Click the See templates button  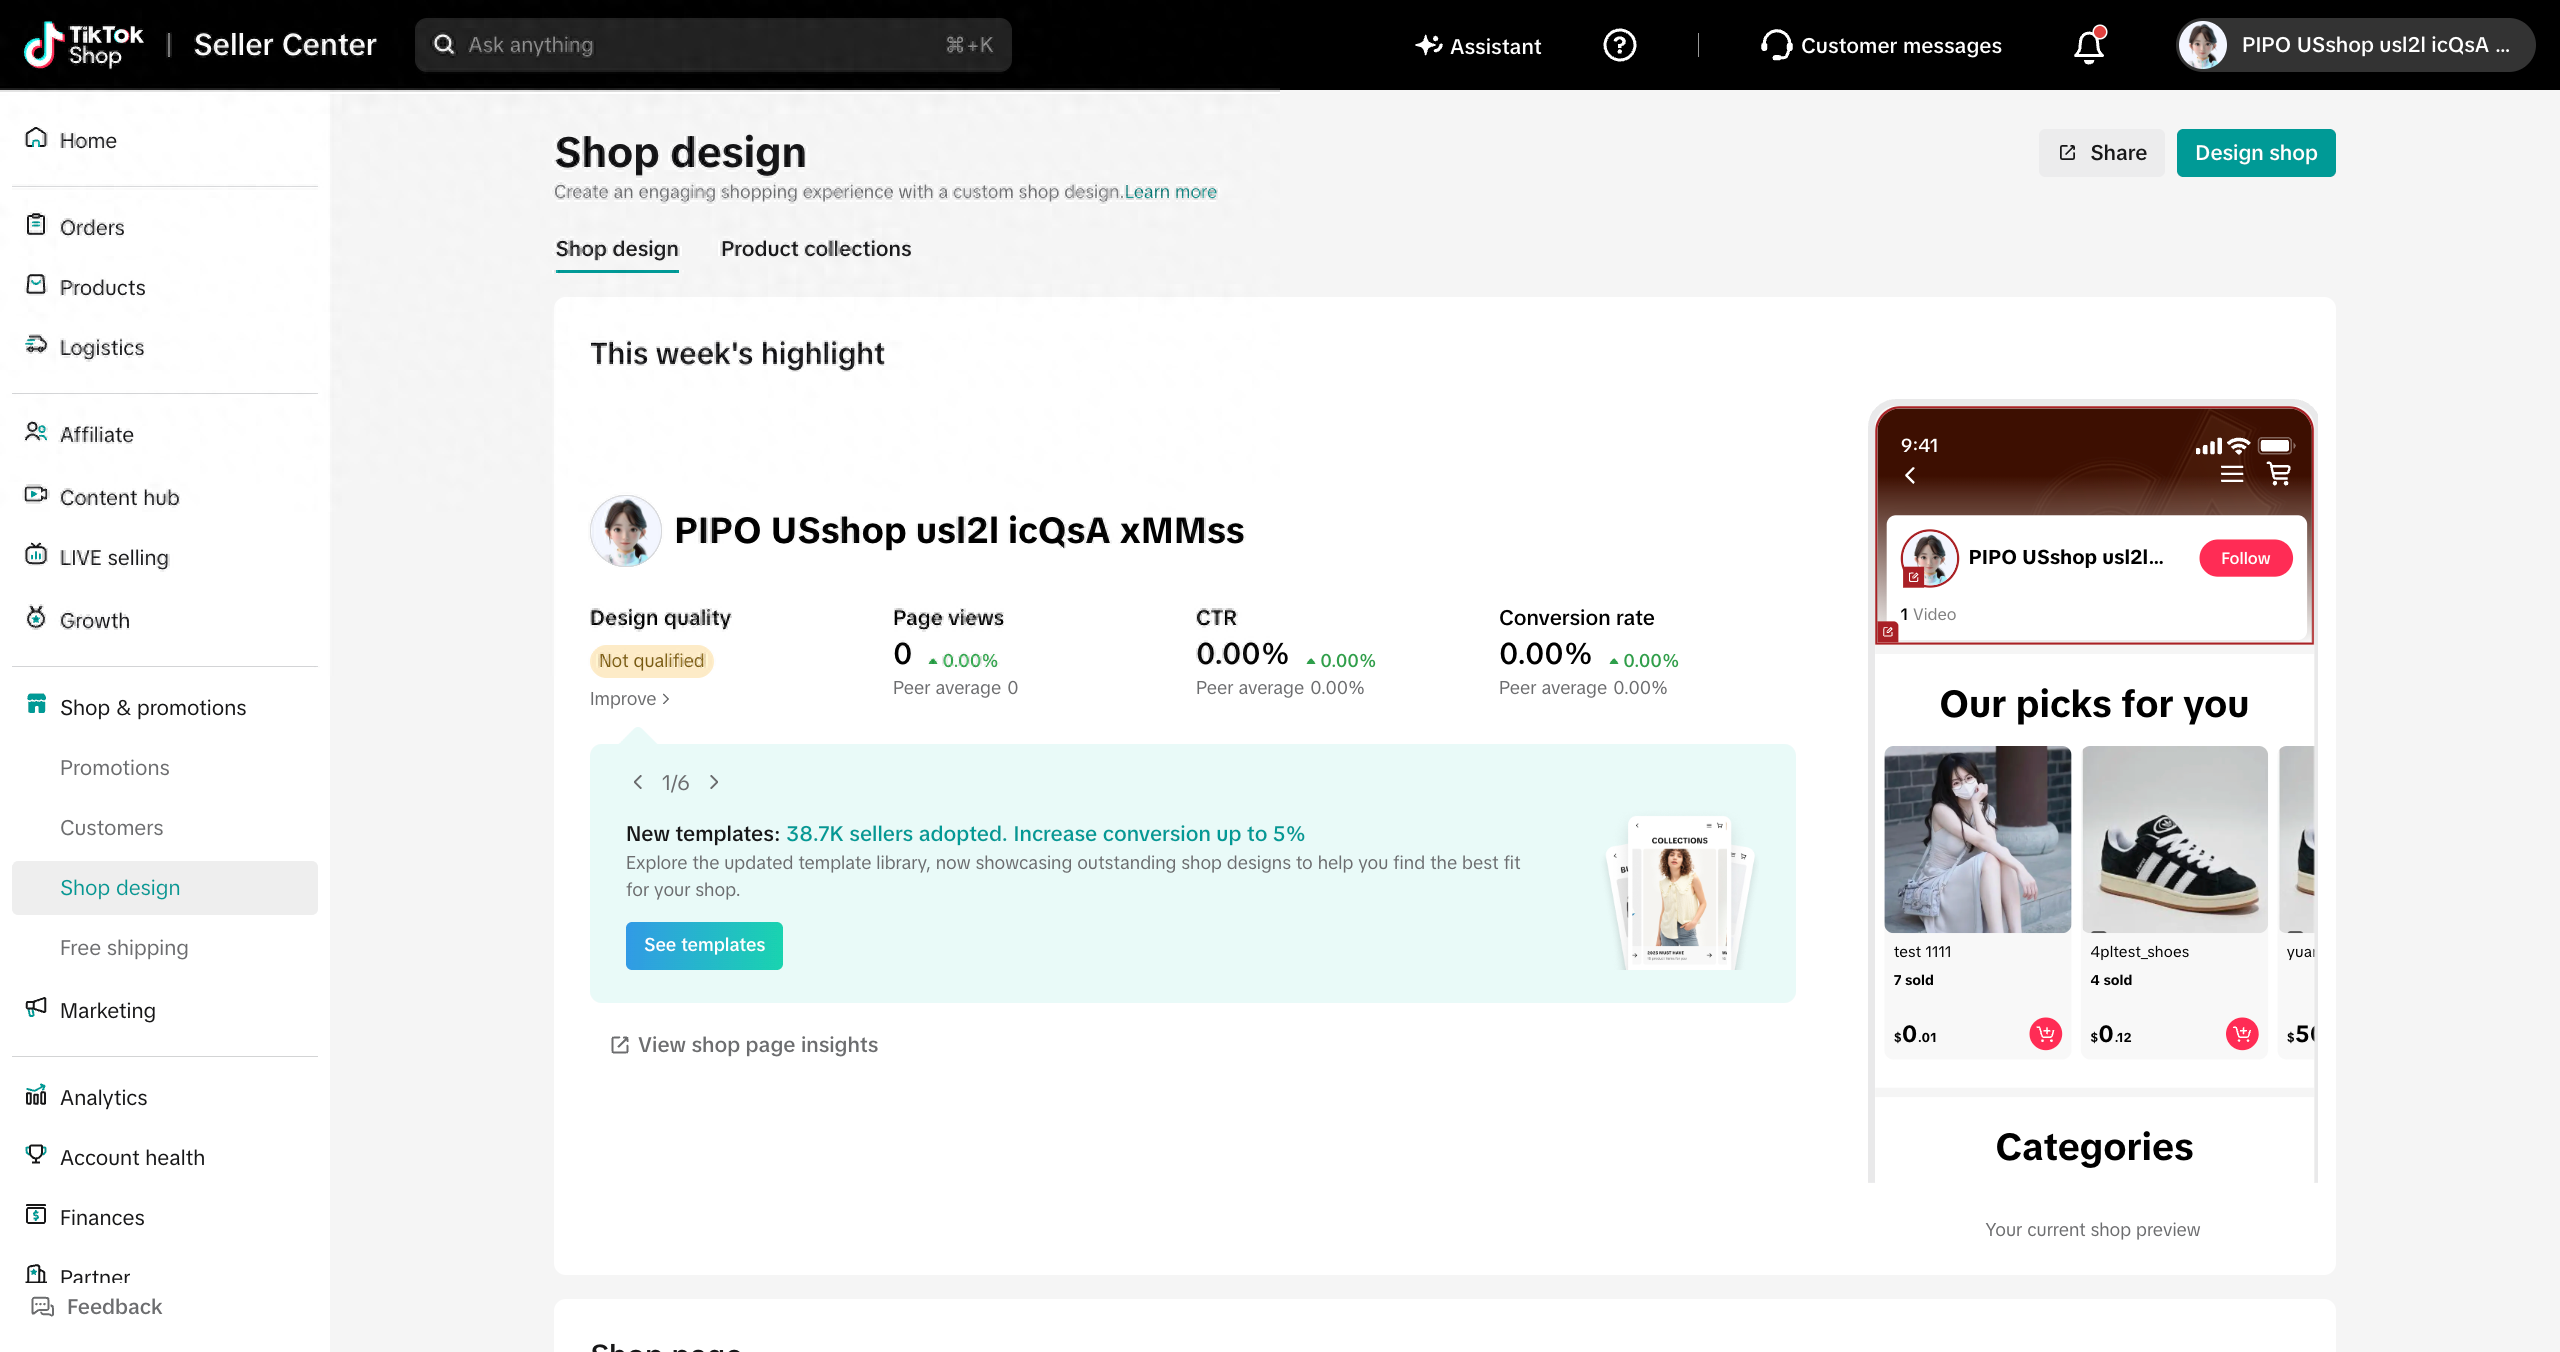click(x=704, y=945)
